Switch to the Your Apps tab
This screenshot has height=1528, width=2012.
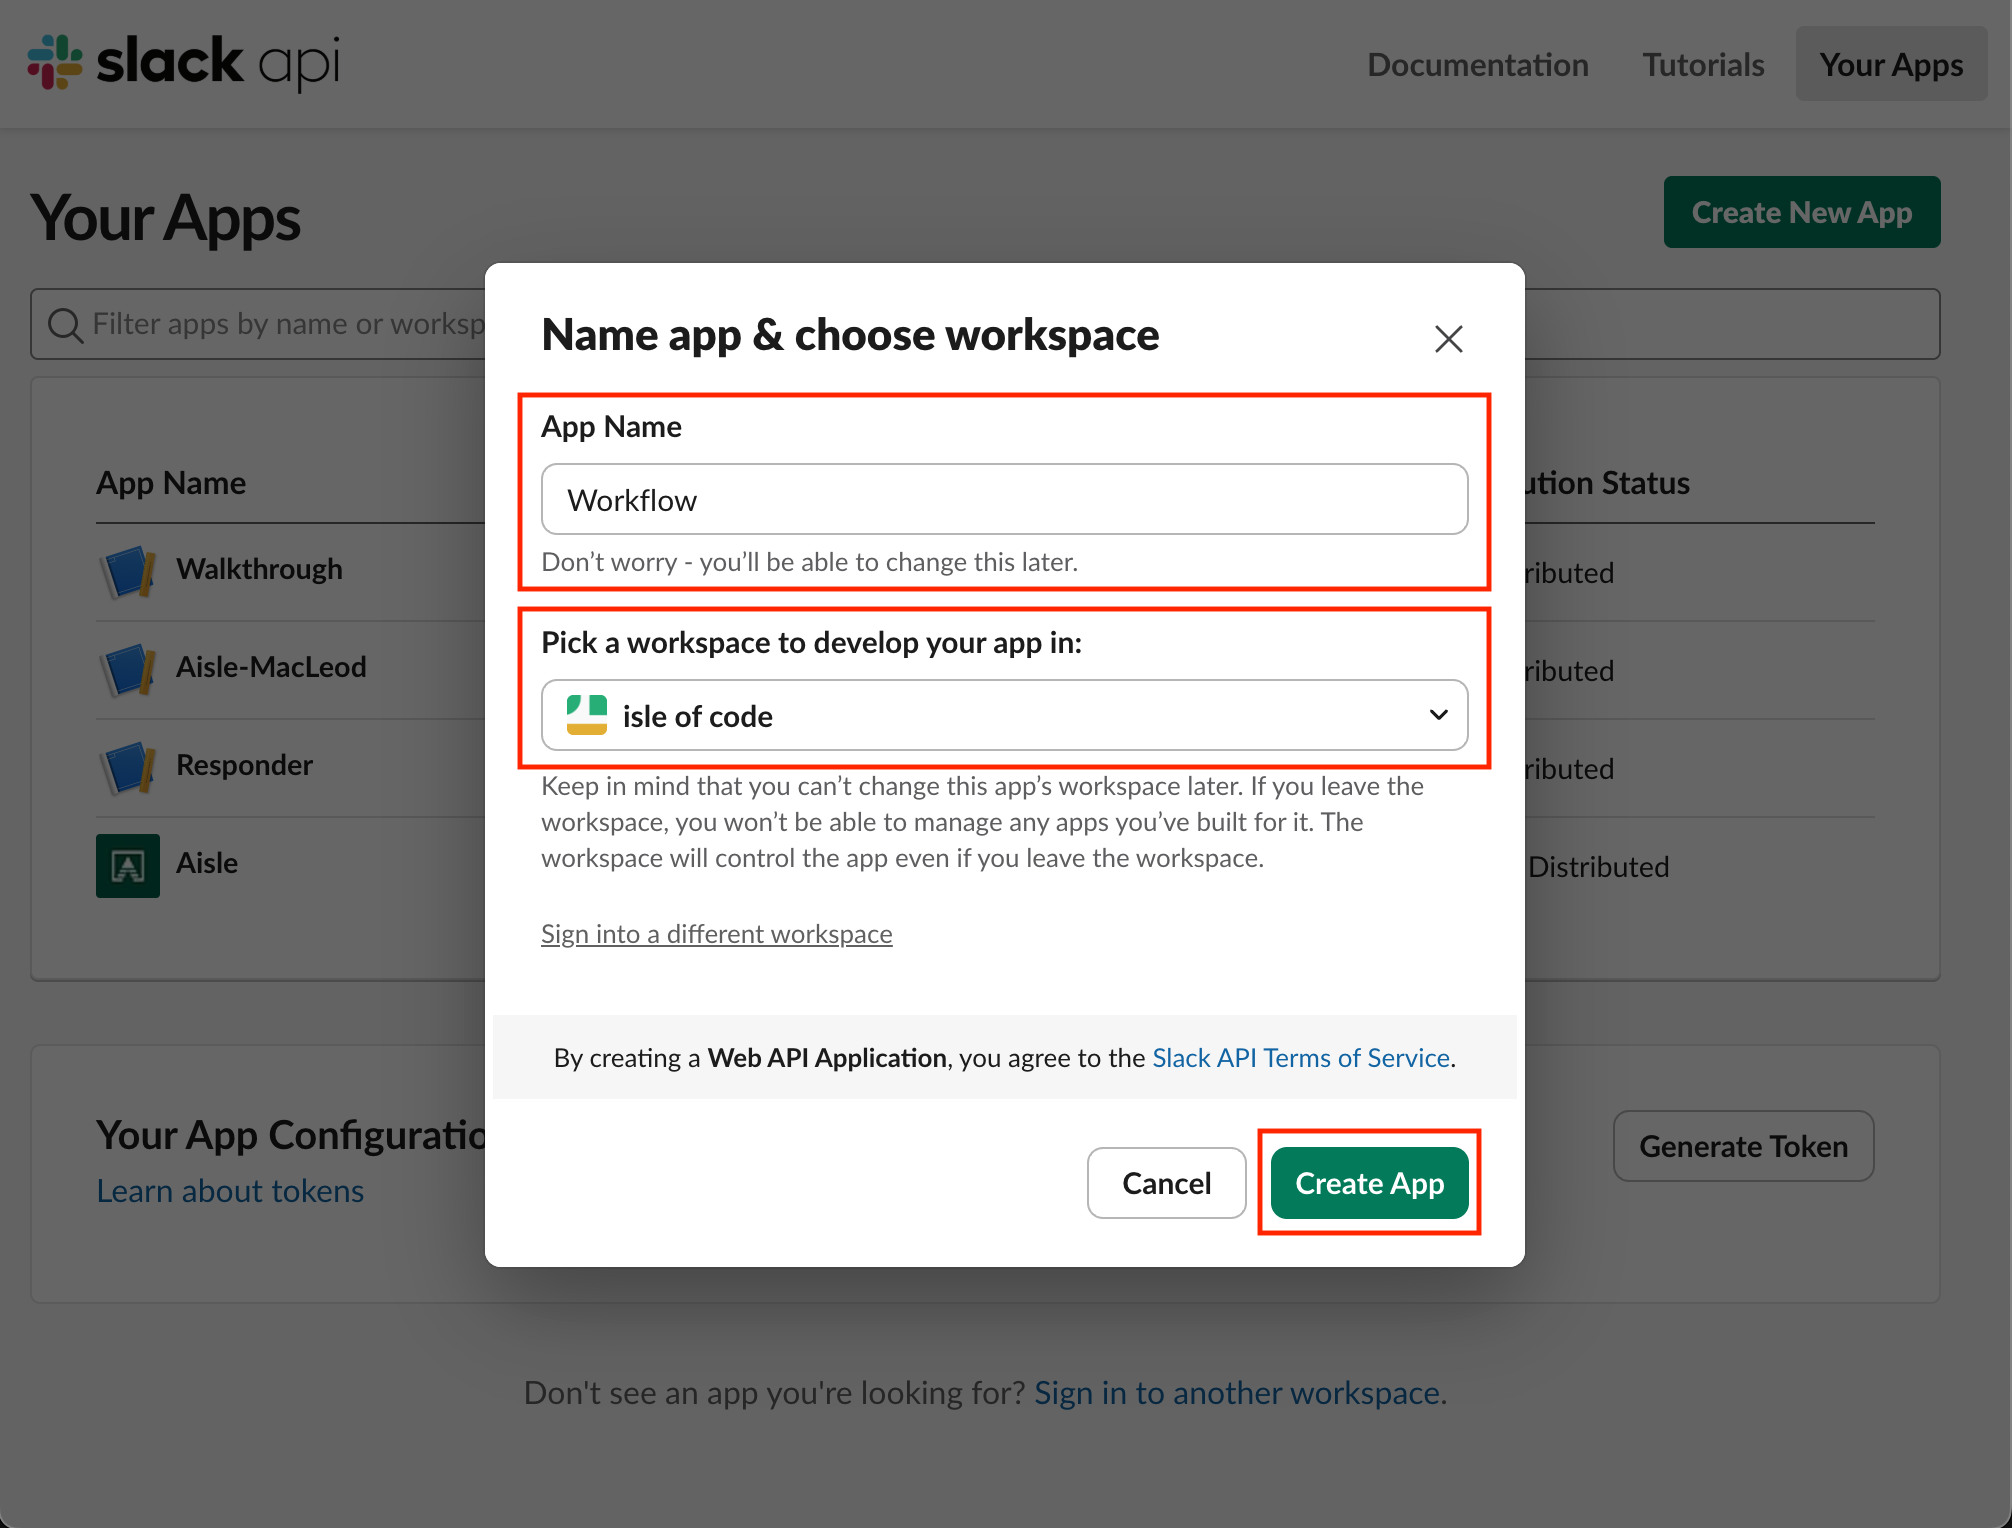click(1891, 64)
